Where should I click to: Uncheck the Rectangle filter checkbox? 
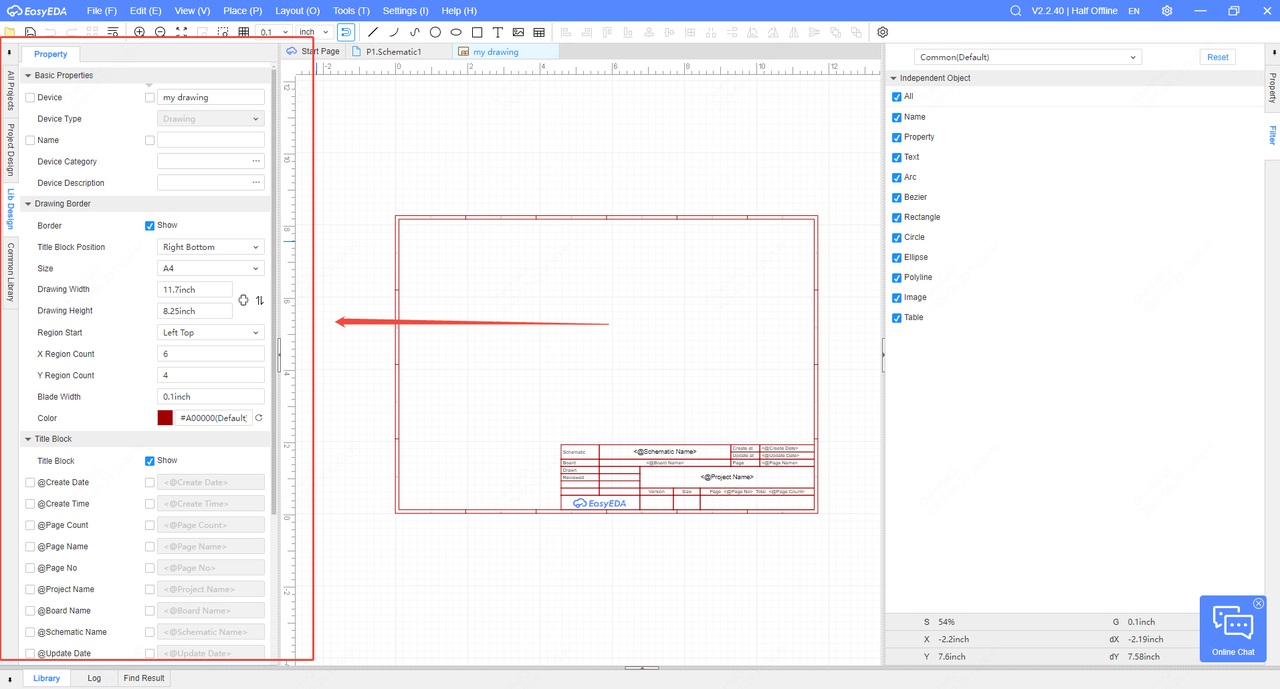pos(897,217)
